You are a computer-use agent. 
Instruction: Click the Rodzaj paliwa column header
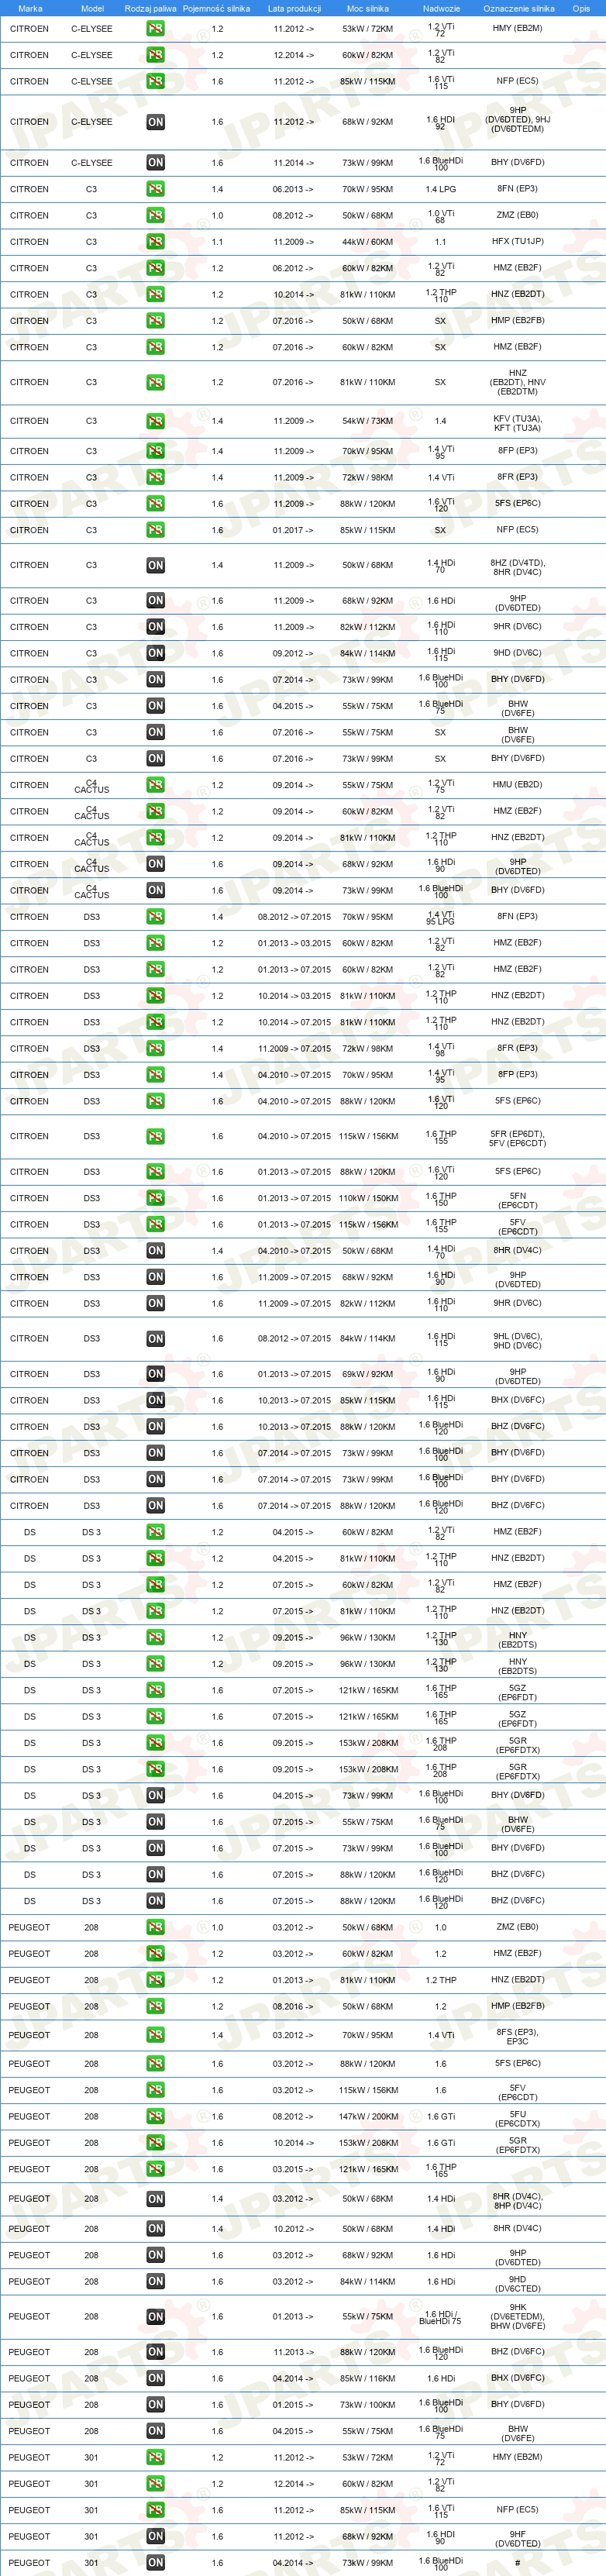[x=150, y=8]
